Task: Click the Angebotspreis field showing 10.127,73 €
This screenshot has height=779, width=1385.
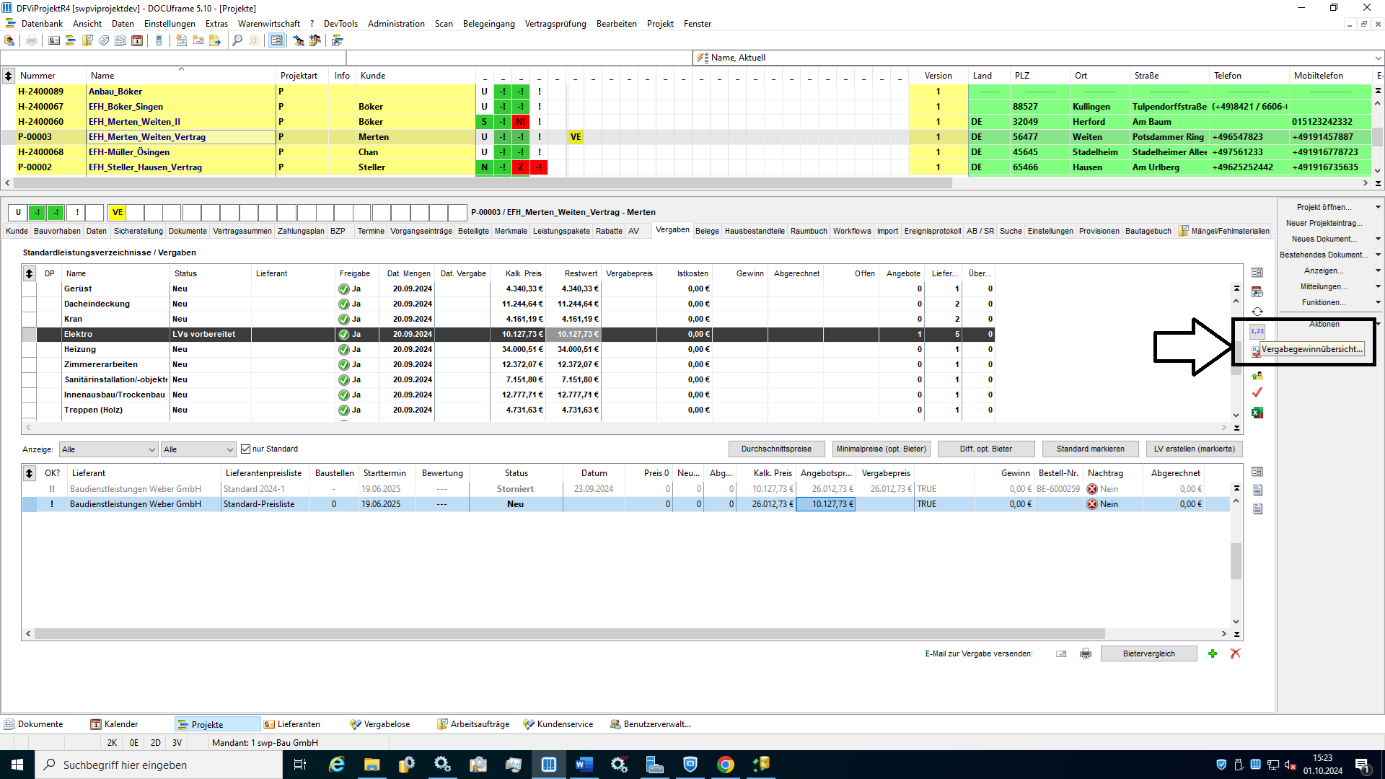Action: (x=826, y=505)
